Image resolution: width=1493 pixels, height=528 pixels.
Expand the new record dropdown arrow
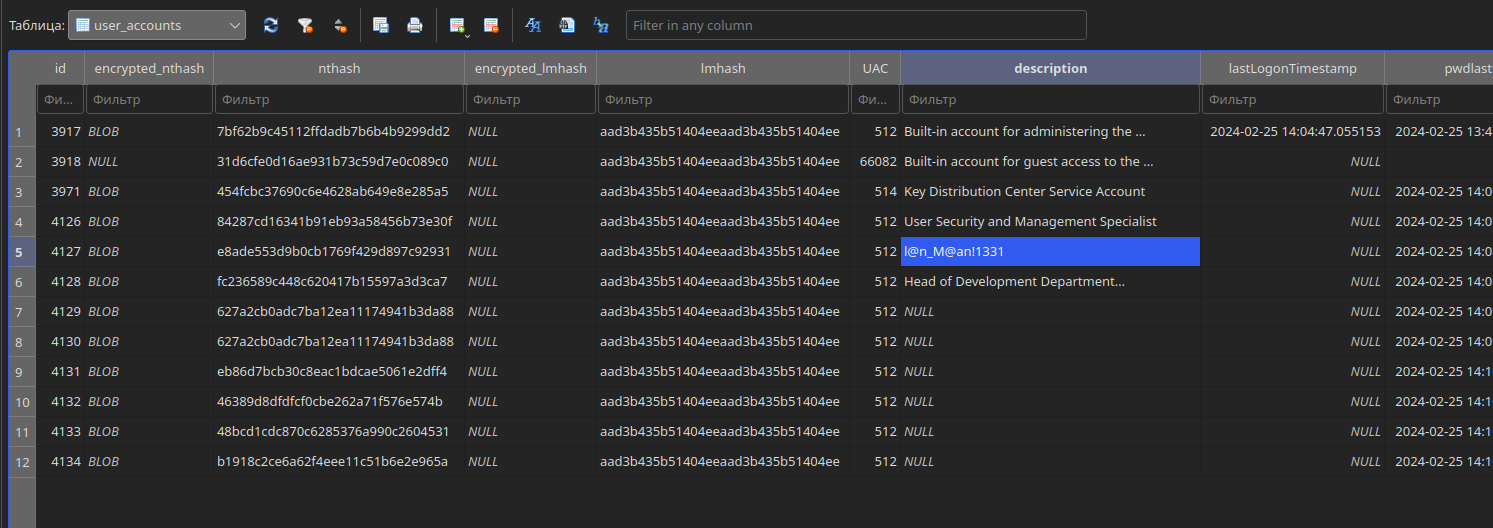(467, 35)
